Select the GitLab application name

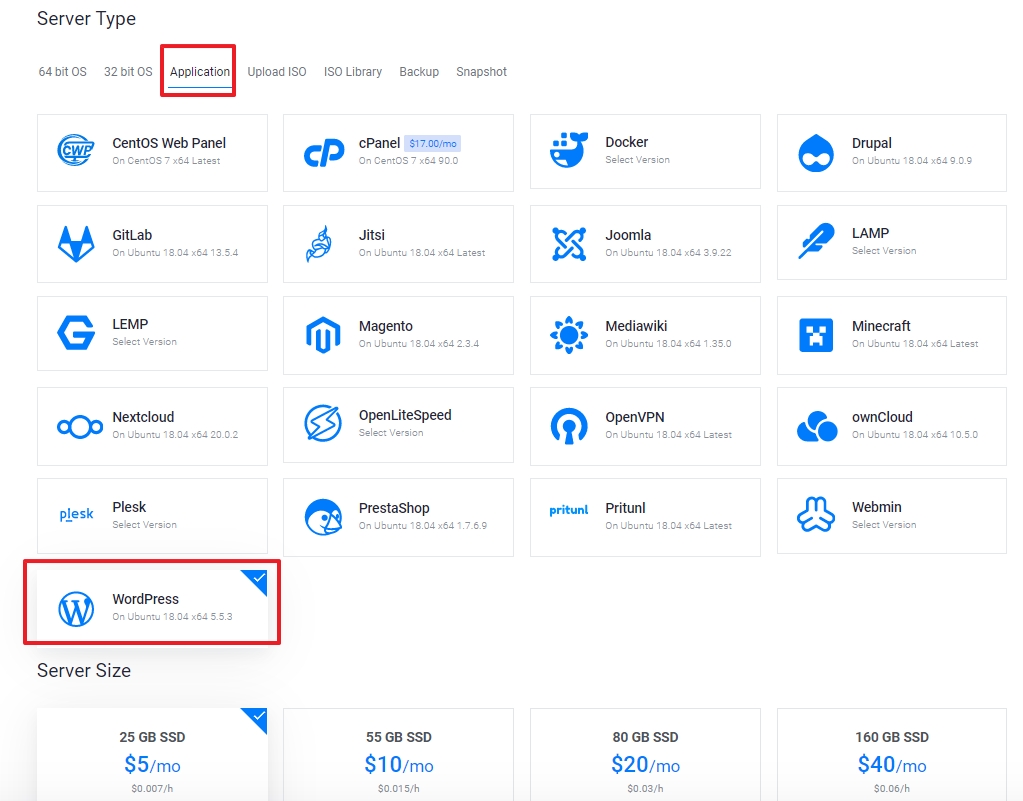[x=132, y=235]
